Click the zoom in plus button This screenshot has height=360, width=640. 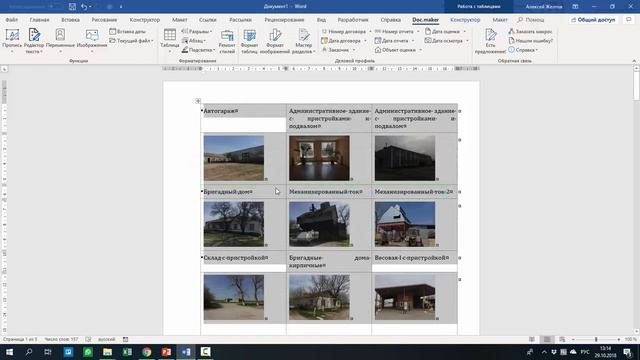[x=619, y=339]
